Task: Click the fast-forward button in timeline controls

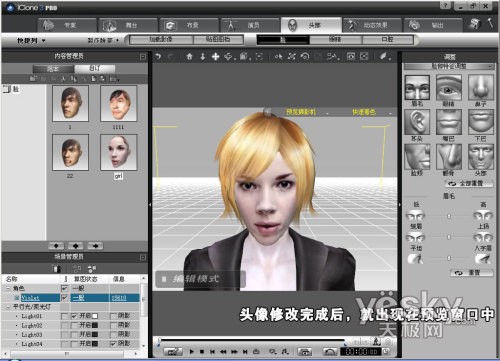Action: [234, 351]
